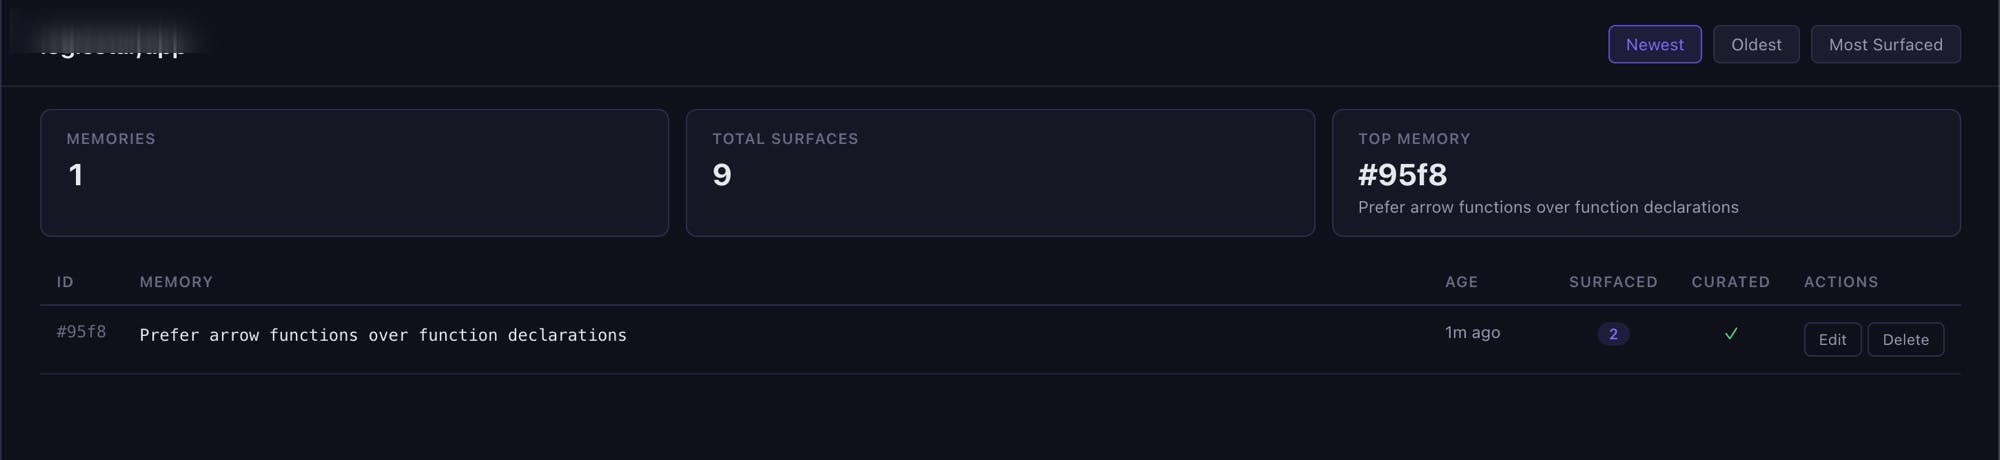Screen dimensions: 2000x460
Task: Open the Memories stat card
Action: click(x=354, y=173)
